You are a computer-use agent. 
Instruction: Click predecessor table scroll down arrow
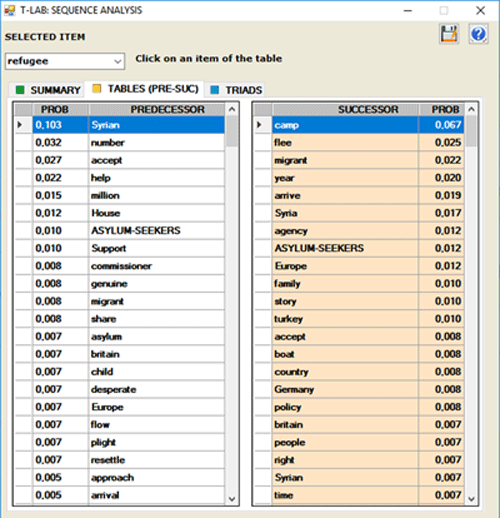[232, 499]
